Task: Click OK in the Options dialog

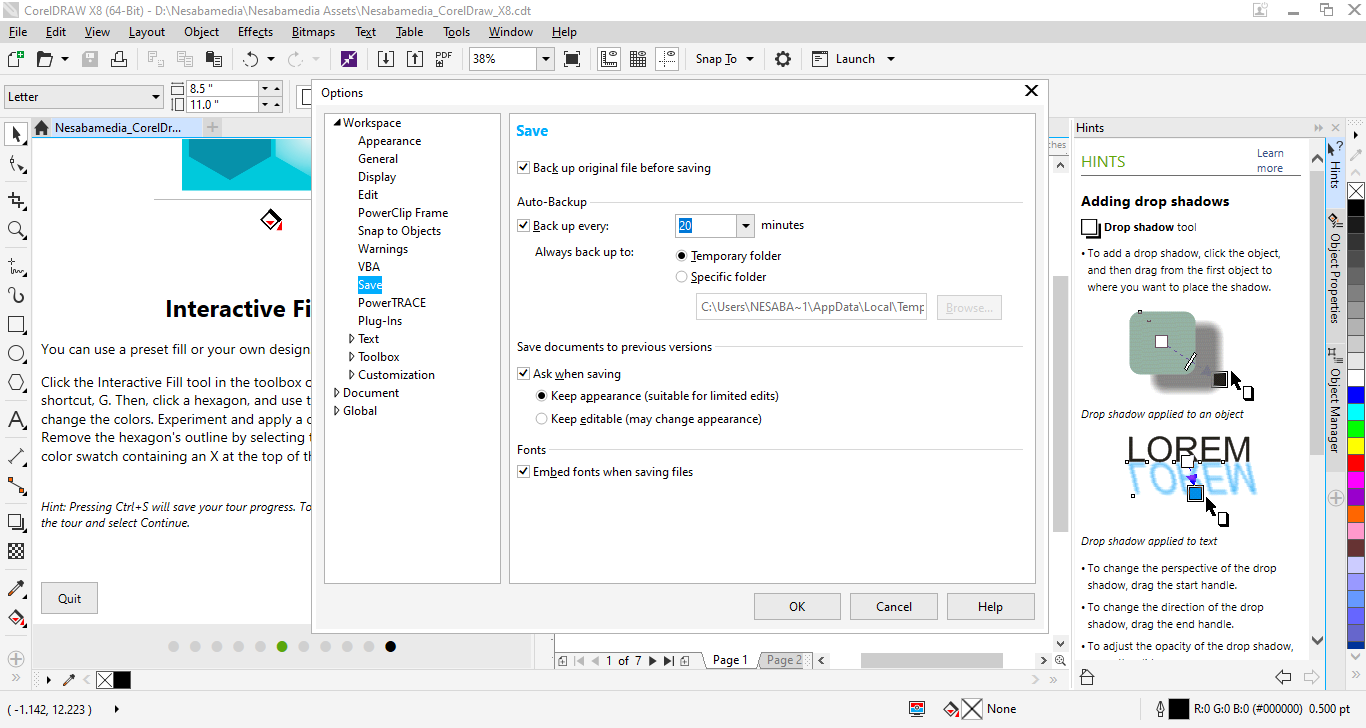Action: point(797,606)
